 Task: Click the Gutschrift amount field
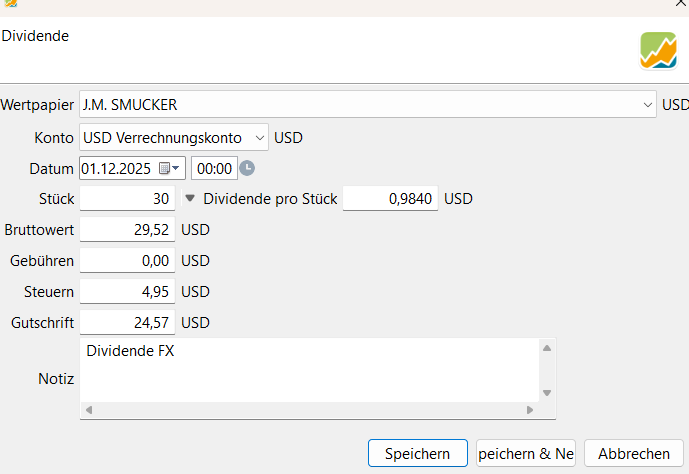(127, 323)
